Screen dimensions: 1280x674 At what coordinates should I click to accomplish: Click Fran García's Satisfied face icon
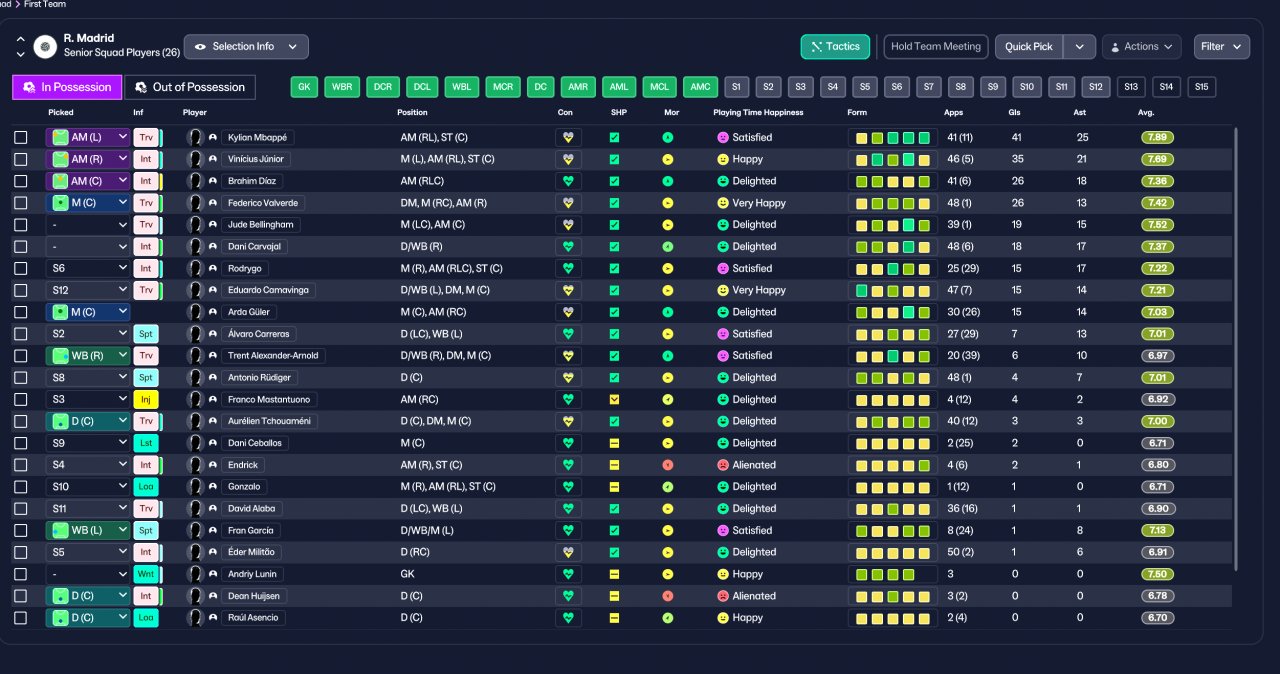[722, 530]
